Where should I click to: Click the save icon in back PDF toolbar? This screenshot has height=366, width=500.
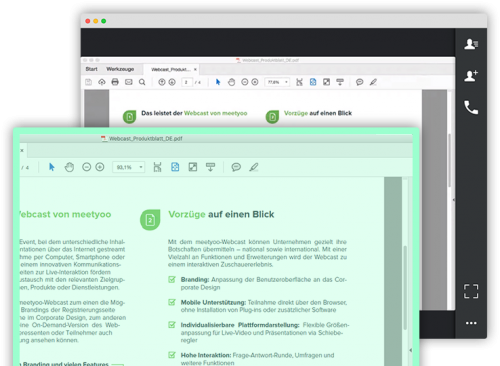click(88, 82)
